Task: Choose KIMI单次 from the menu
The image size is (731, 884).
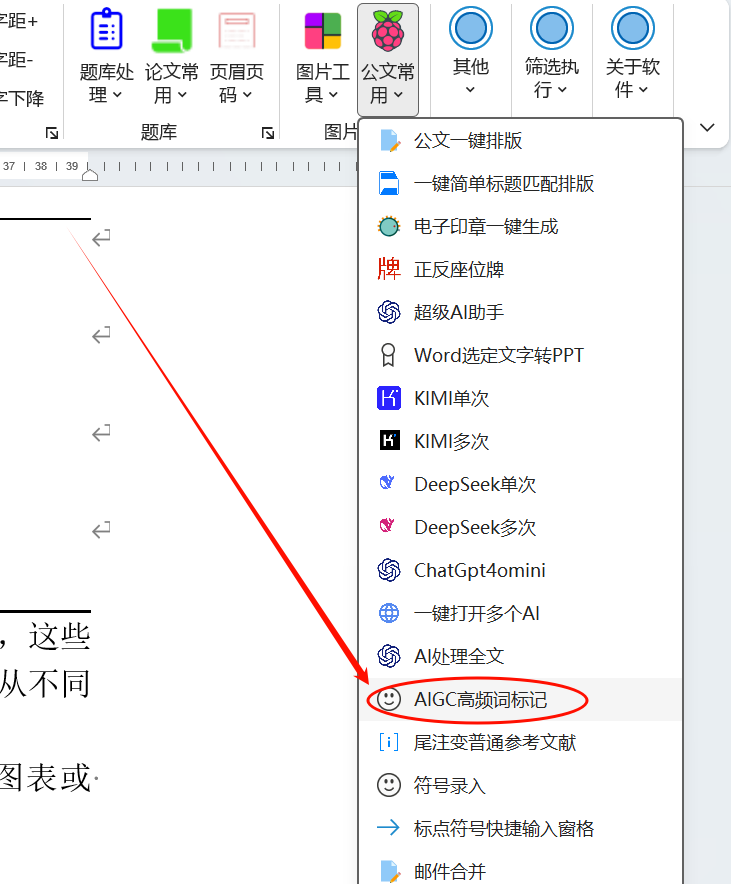Action: pos(520,398)
